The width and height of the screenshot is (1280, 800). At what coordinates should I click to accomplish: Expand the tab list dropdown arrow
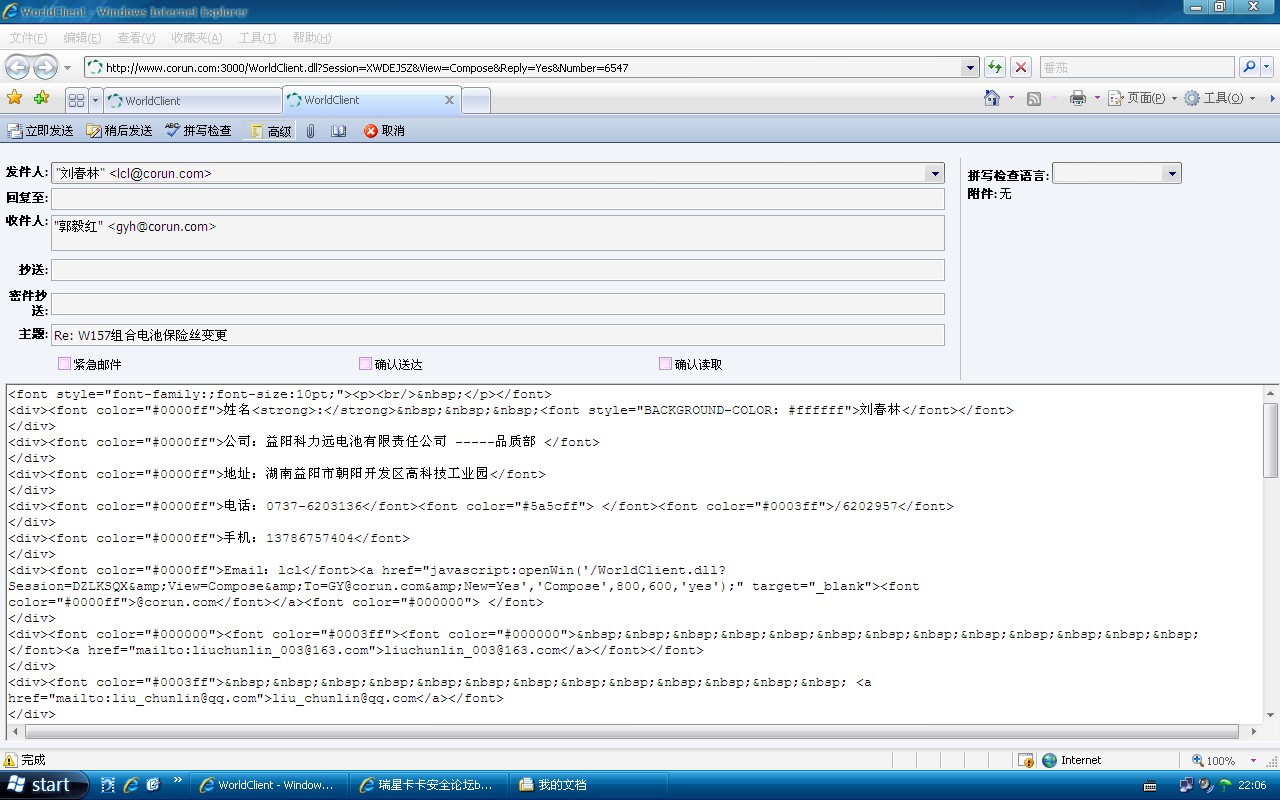pos(96,100)
